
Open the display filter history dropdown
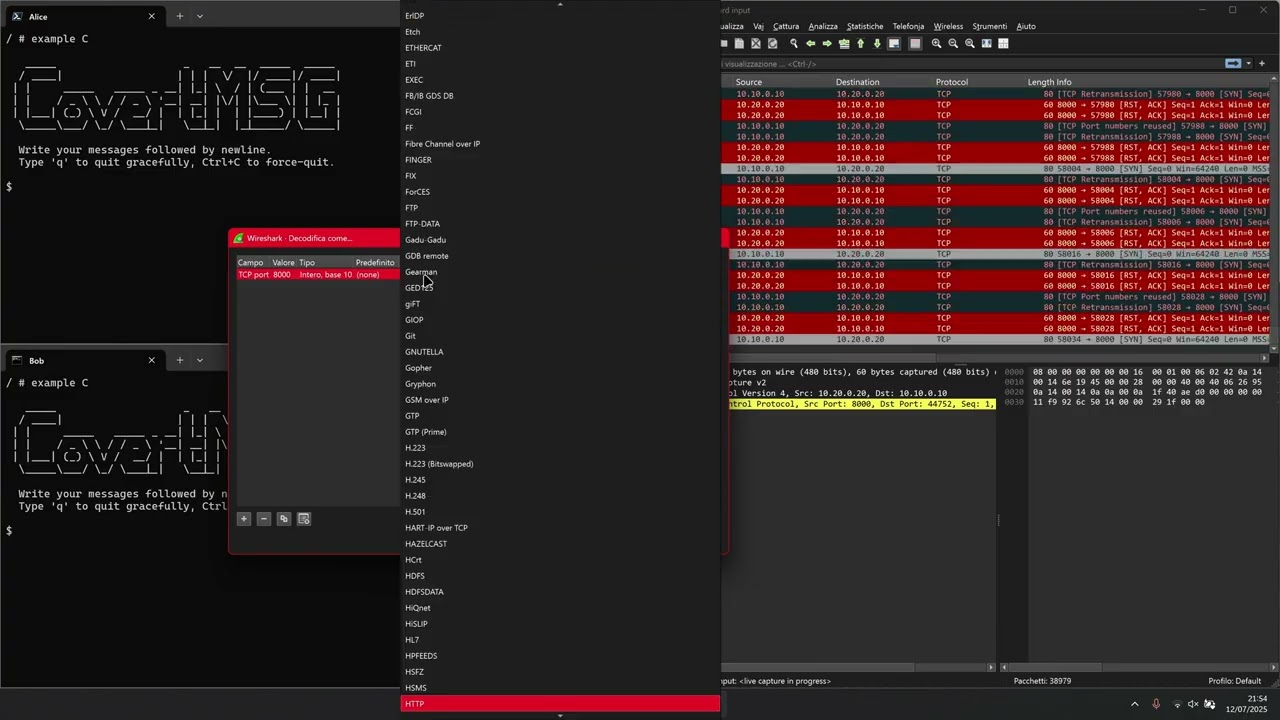click(1248, 63)
